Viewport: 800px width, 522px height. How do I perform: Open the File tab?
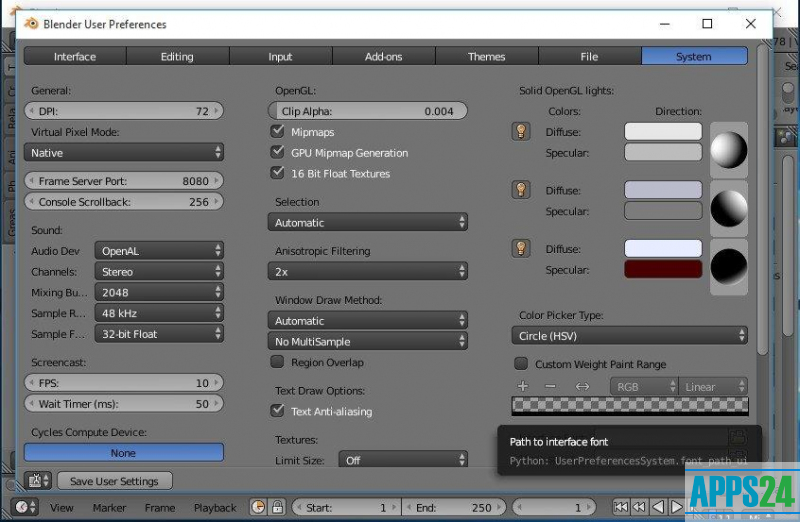click(x=589, y=56)
